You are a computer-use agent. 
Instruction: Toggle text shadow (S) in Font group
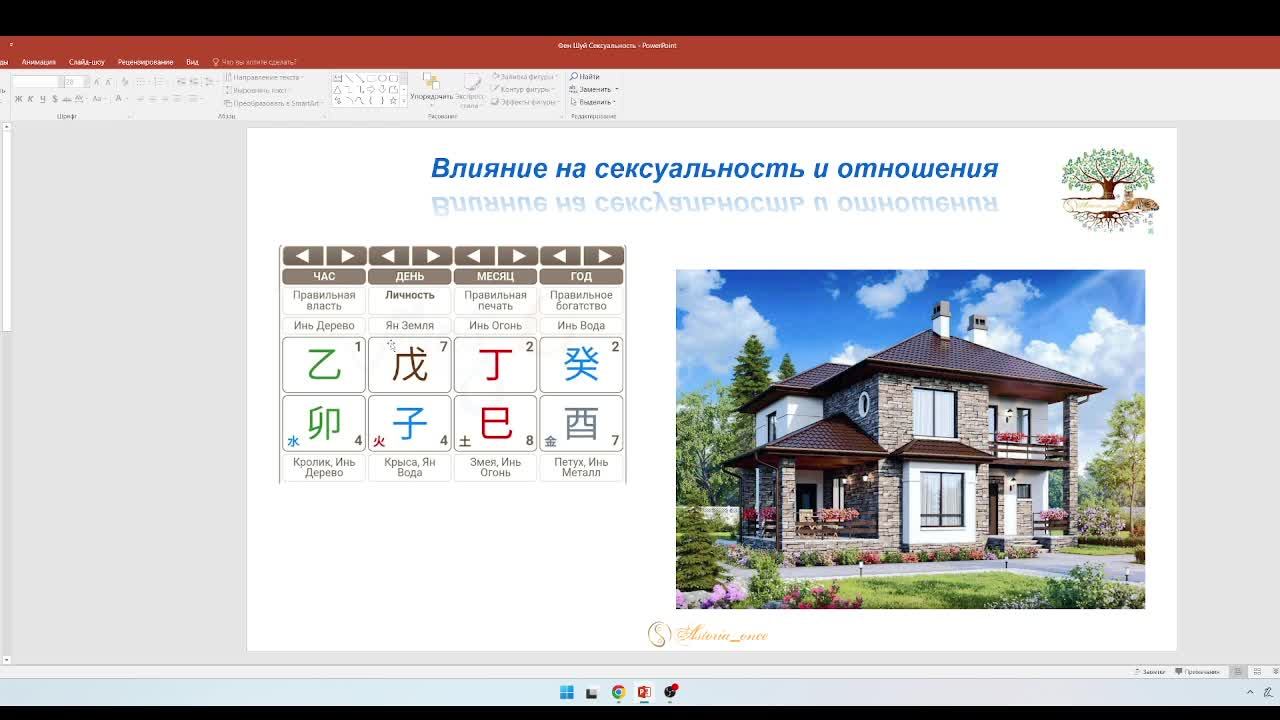pyautogui.click(x=53, y=99)
